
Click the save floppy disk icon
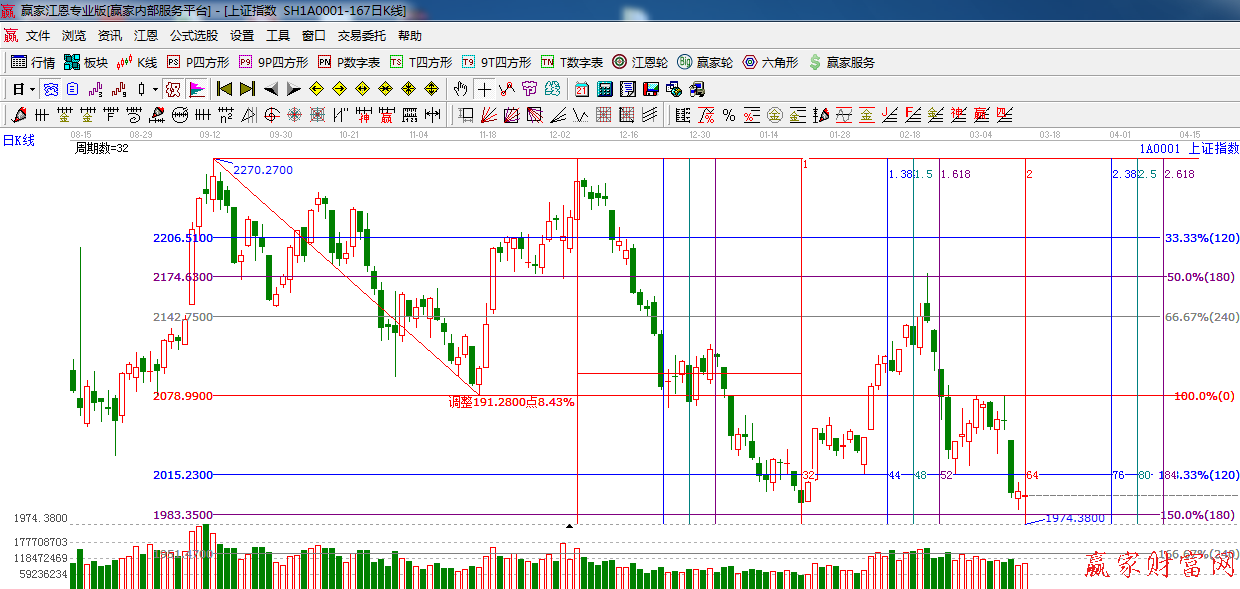coord(651,89)
